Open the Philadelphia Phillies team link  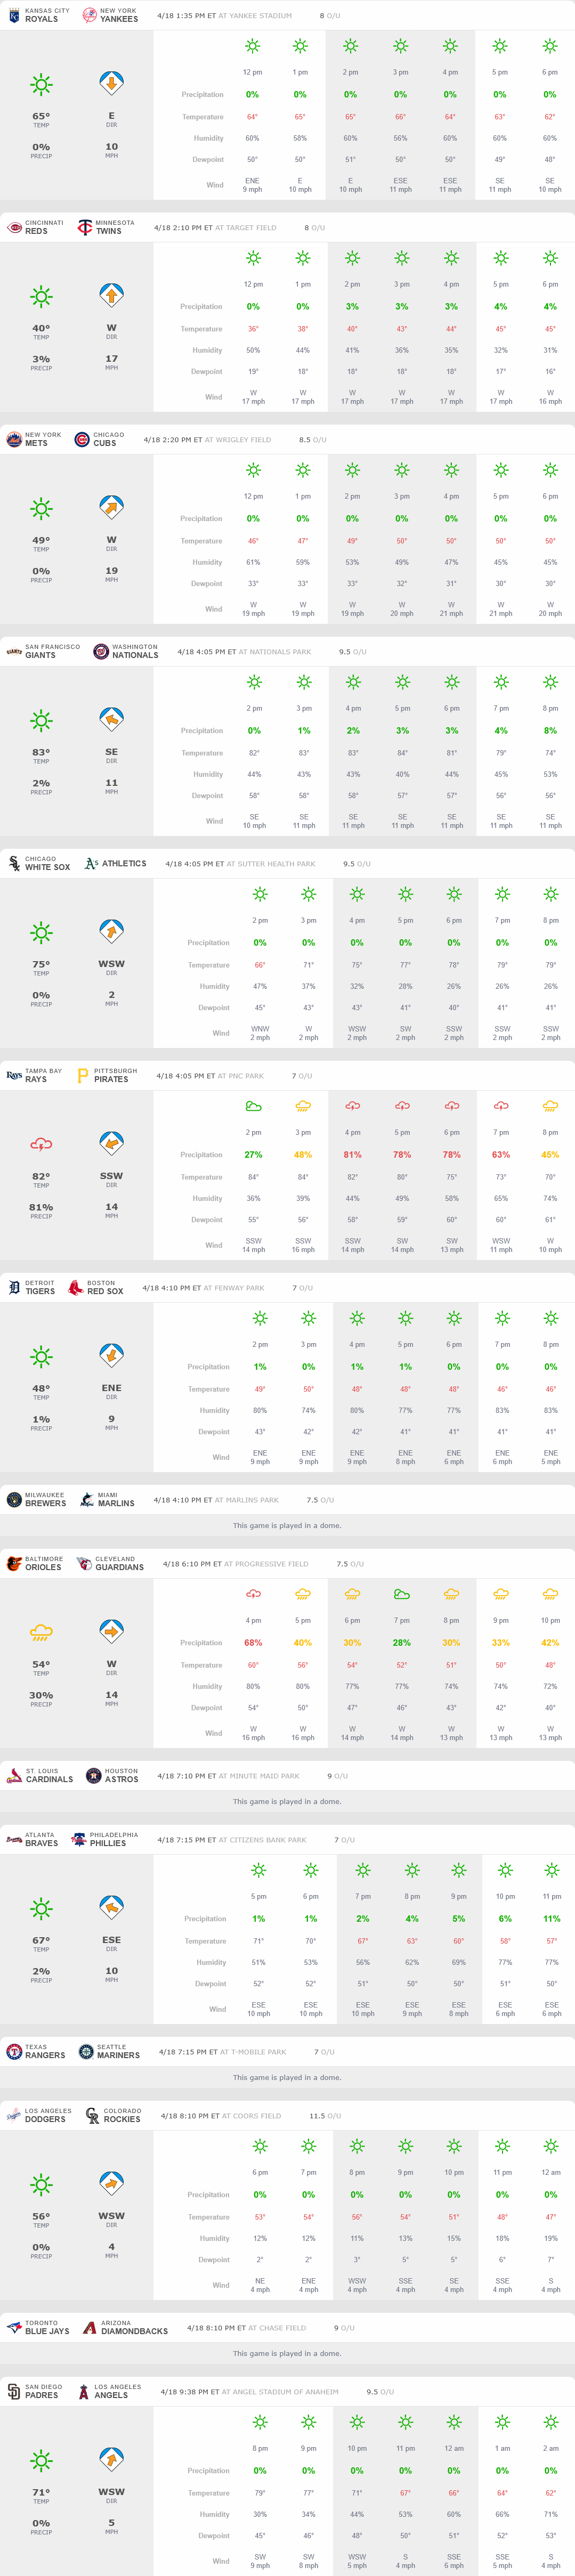pyautogui.click(x=108, y=1843)
